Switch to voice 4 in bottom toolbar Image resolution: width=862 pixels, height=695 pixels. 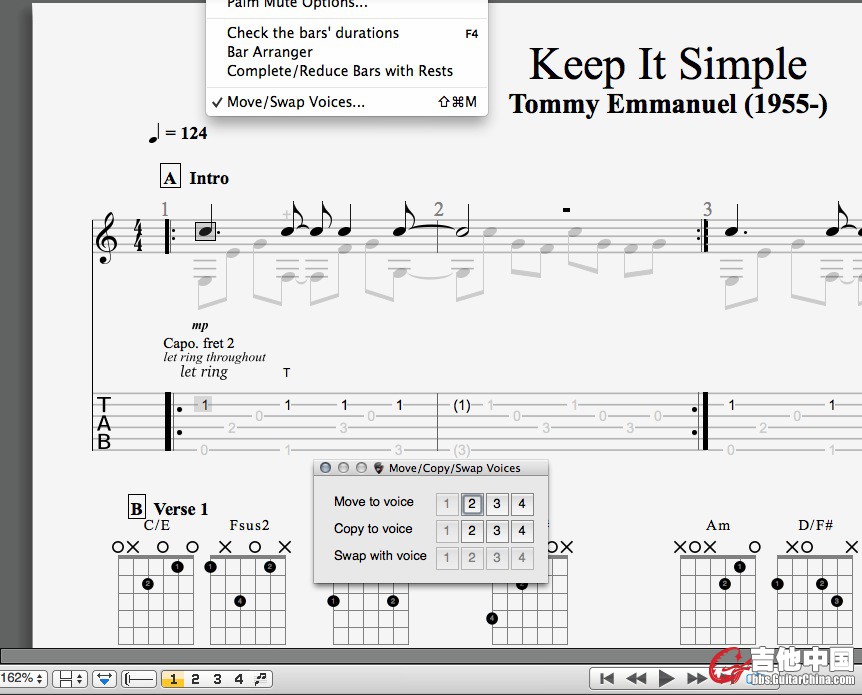(239, 679)
